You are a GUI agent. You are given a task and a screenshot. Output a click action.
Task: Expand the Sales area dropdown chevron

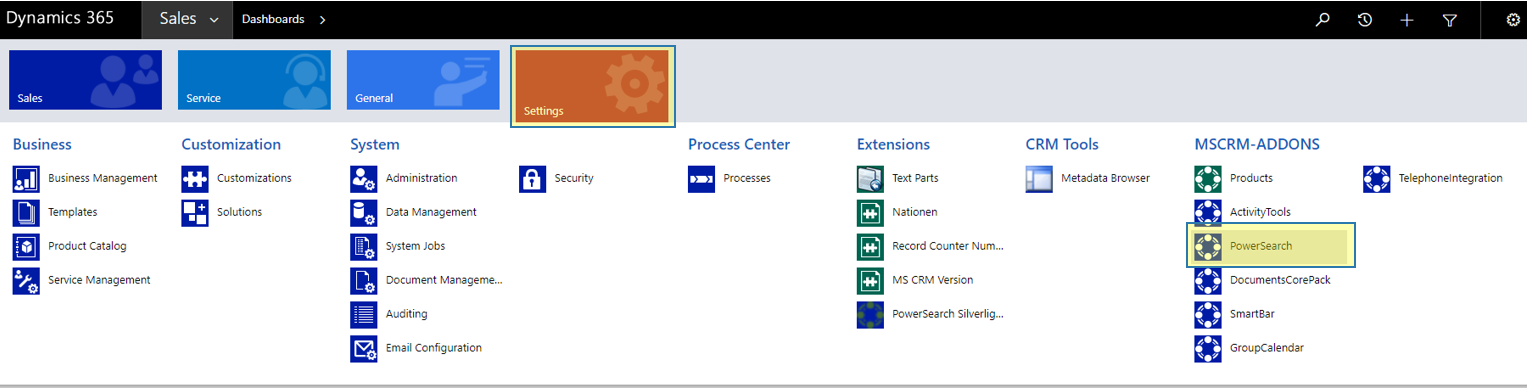[x=215, y=20]
